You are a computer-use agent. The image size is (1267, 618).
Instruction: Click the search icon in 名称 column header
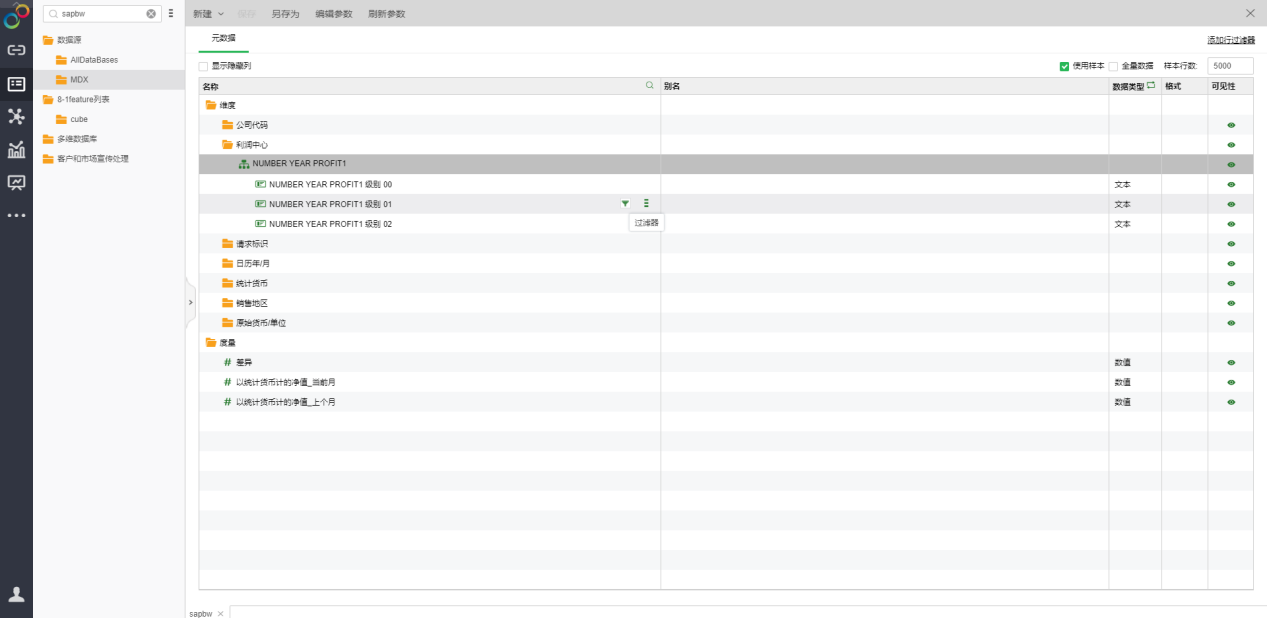coord(648,85)
